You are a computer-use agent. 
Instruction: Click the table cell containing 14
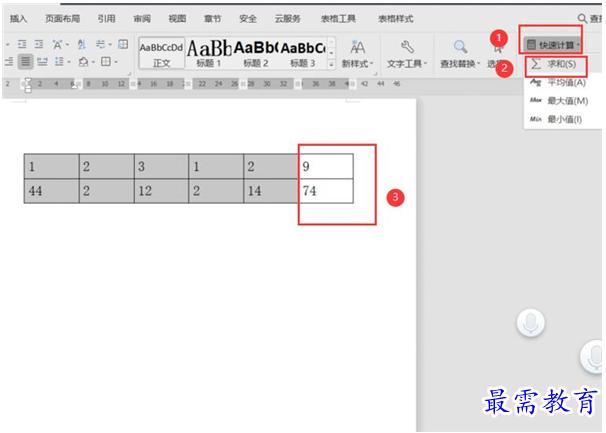[271, 191]
